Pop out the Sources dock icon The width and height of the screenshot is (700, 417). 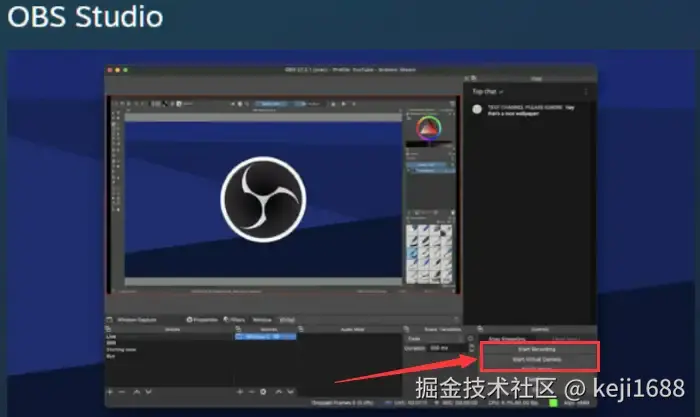coord(238,329)
